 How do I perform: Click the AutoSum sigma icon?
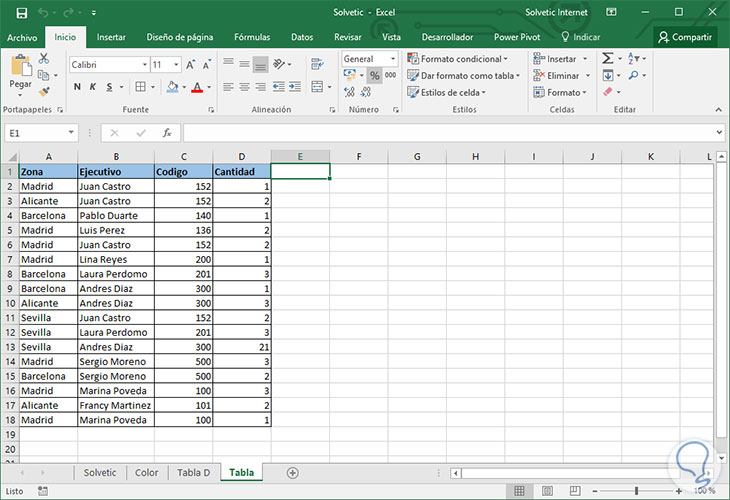pyautogui.click(x=608, y=59)
